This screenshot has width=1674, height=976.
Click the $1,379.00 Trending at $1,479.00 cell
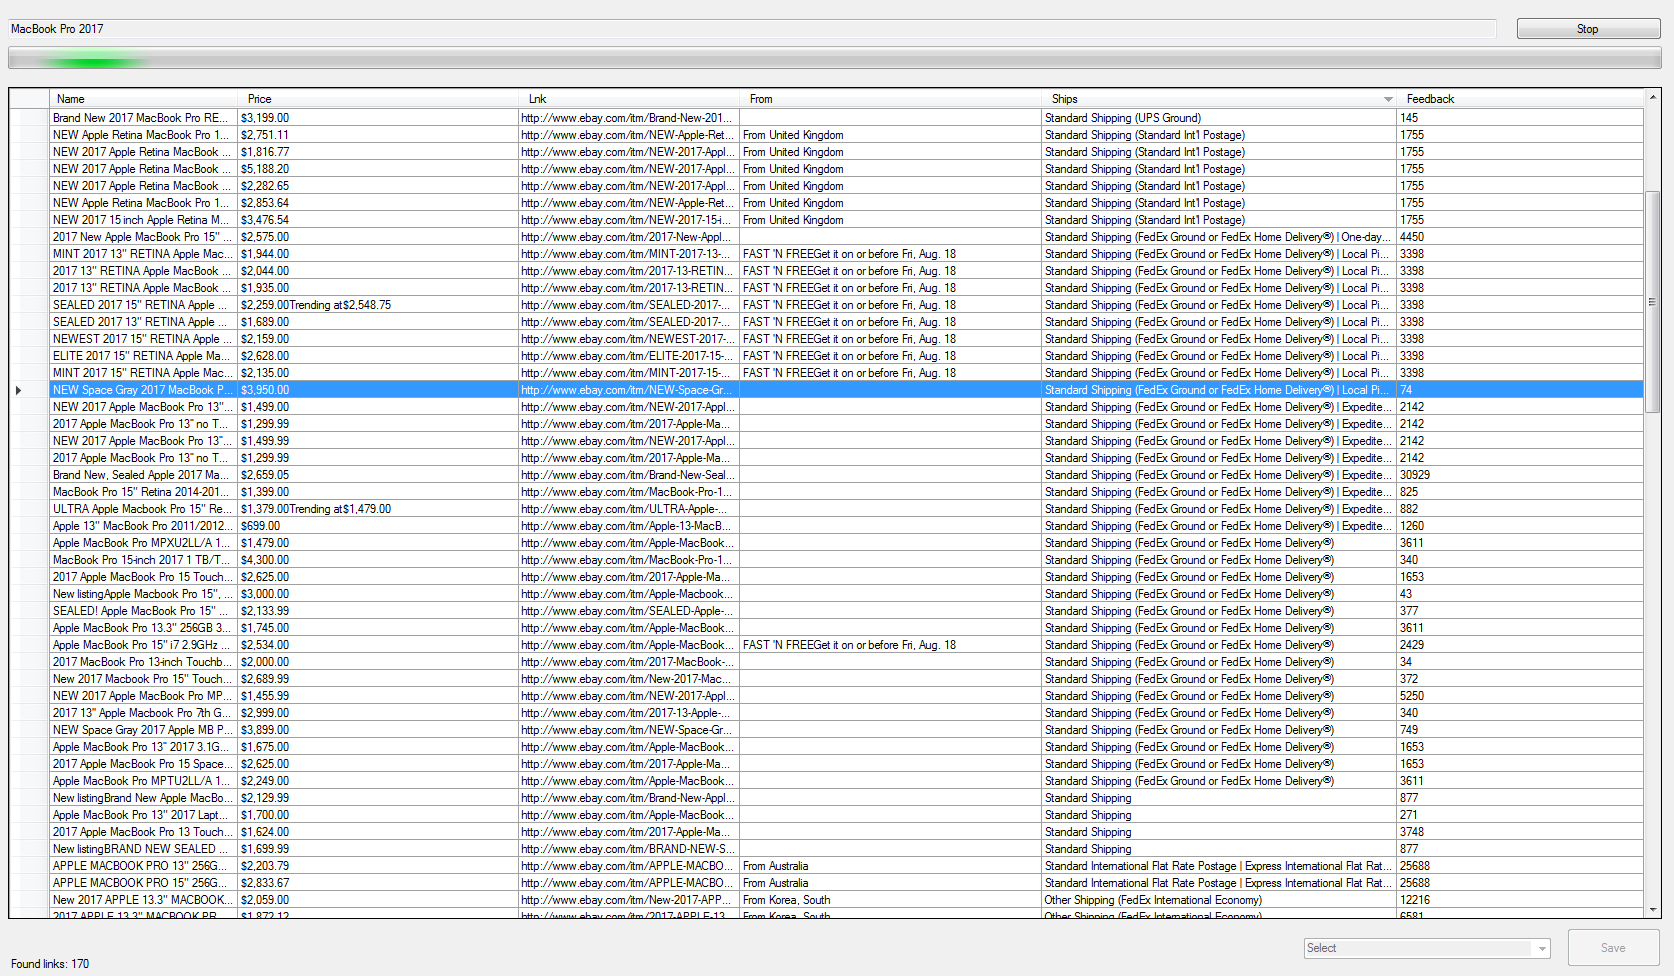378,509
